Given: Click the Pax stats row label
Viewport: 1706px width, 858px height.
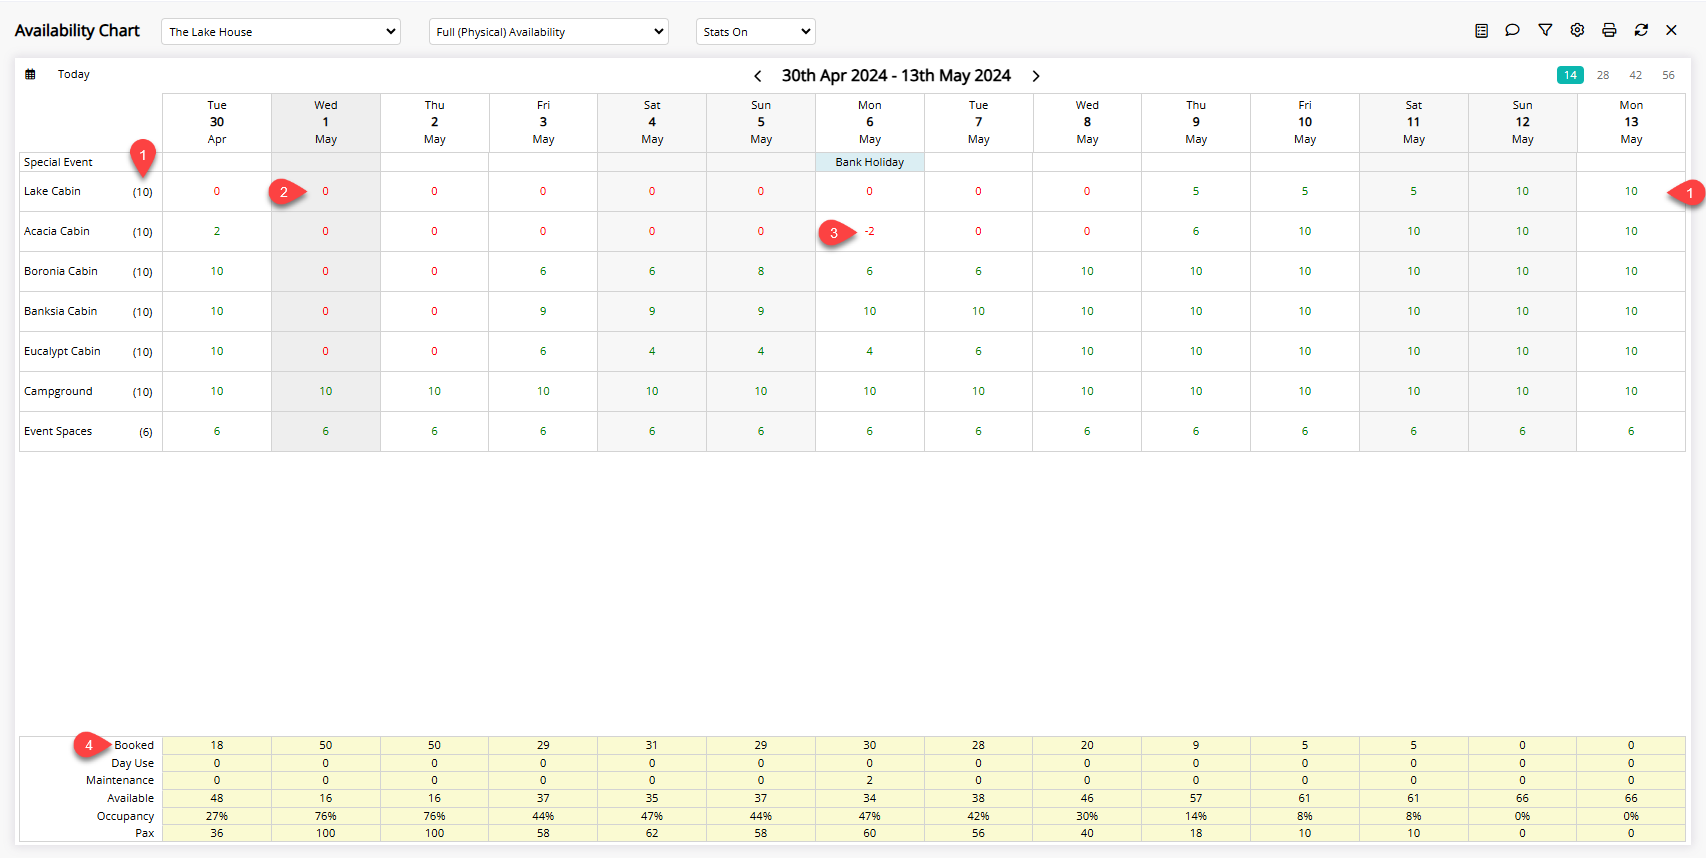Looking at the screenshot, I should [145, 833].
